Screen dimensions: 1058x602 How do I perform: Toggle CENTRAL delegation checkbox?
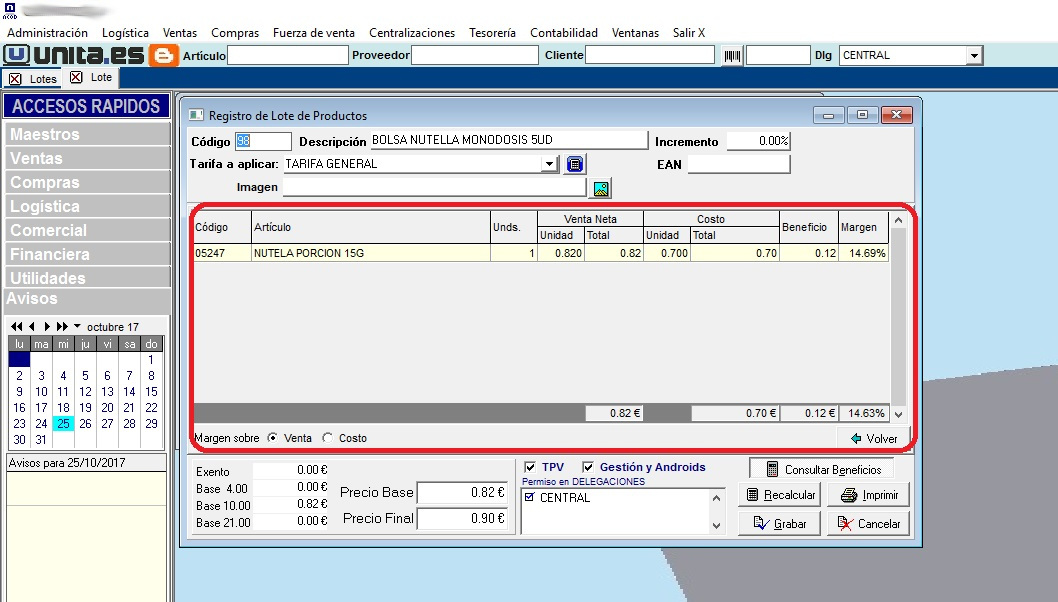(530, 497)
